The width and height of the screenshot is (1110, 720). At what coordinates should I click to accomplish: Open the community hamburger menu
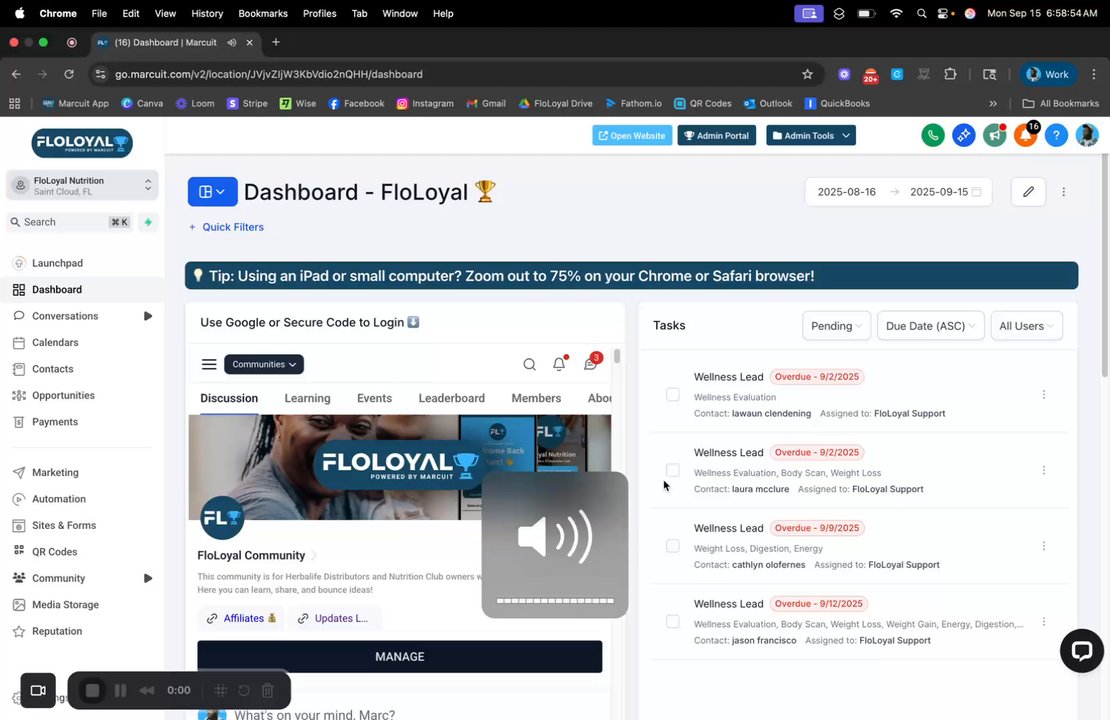click(209, 364)
